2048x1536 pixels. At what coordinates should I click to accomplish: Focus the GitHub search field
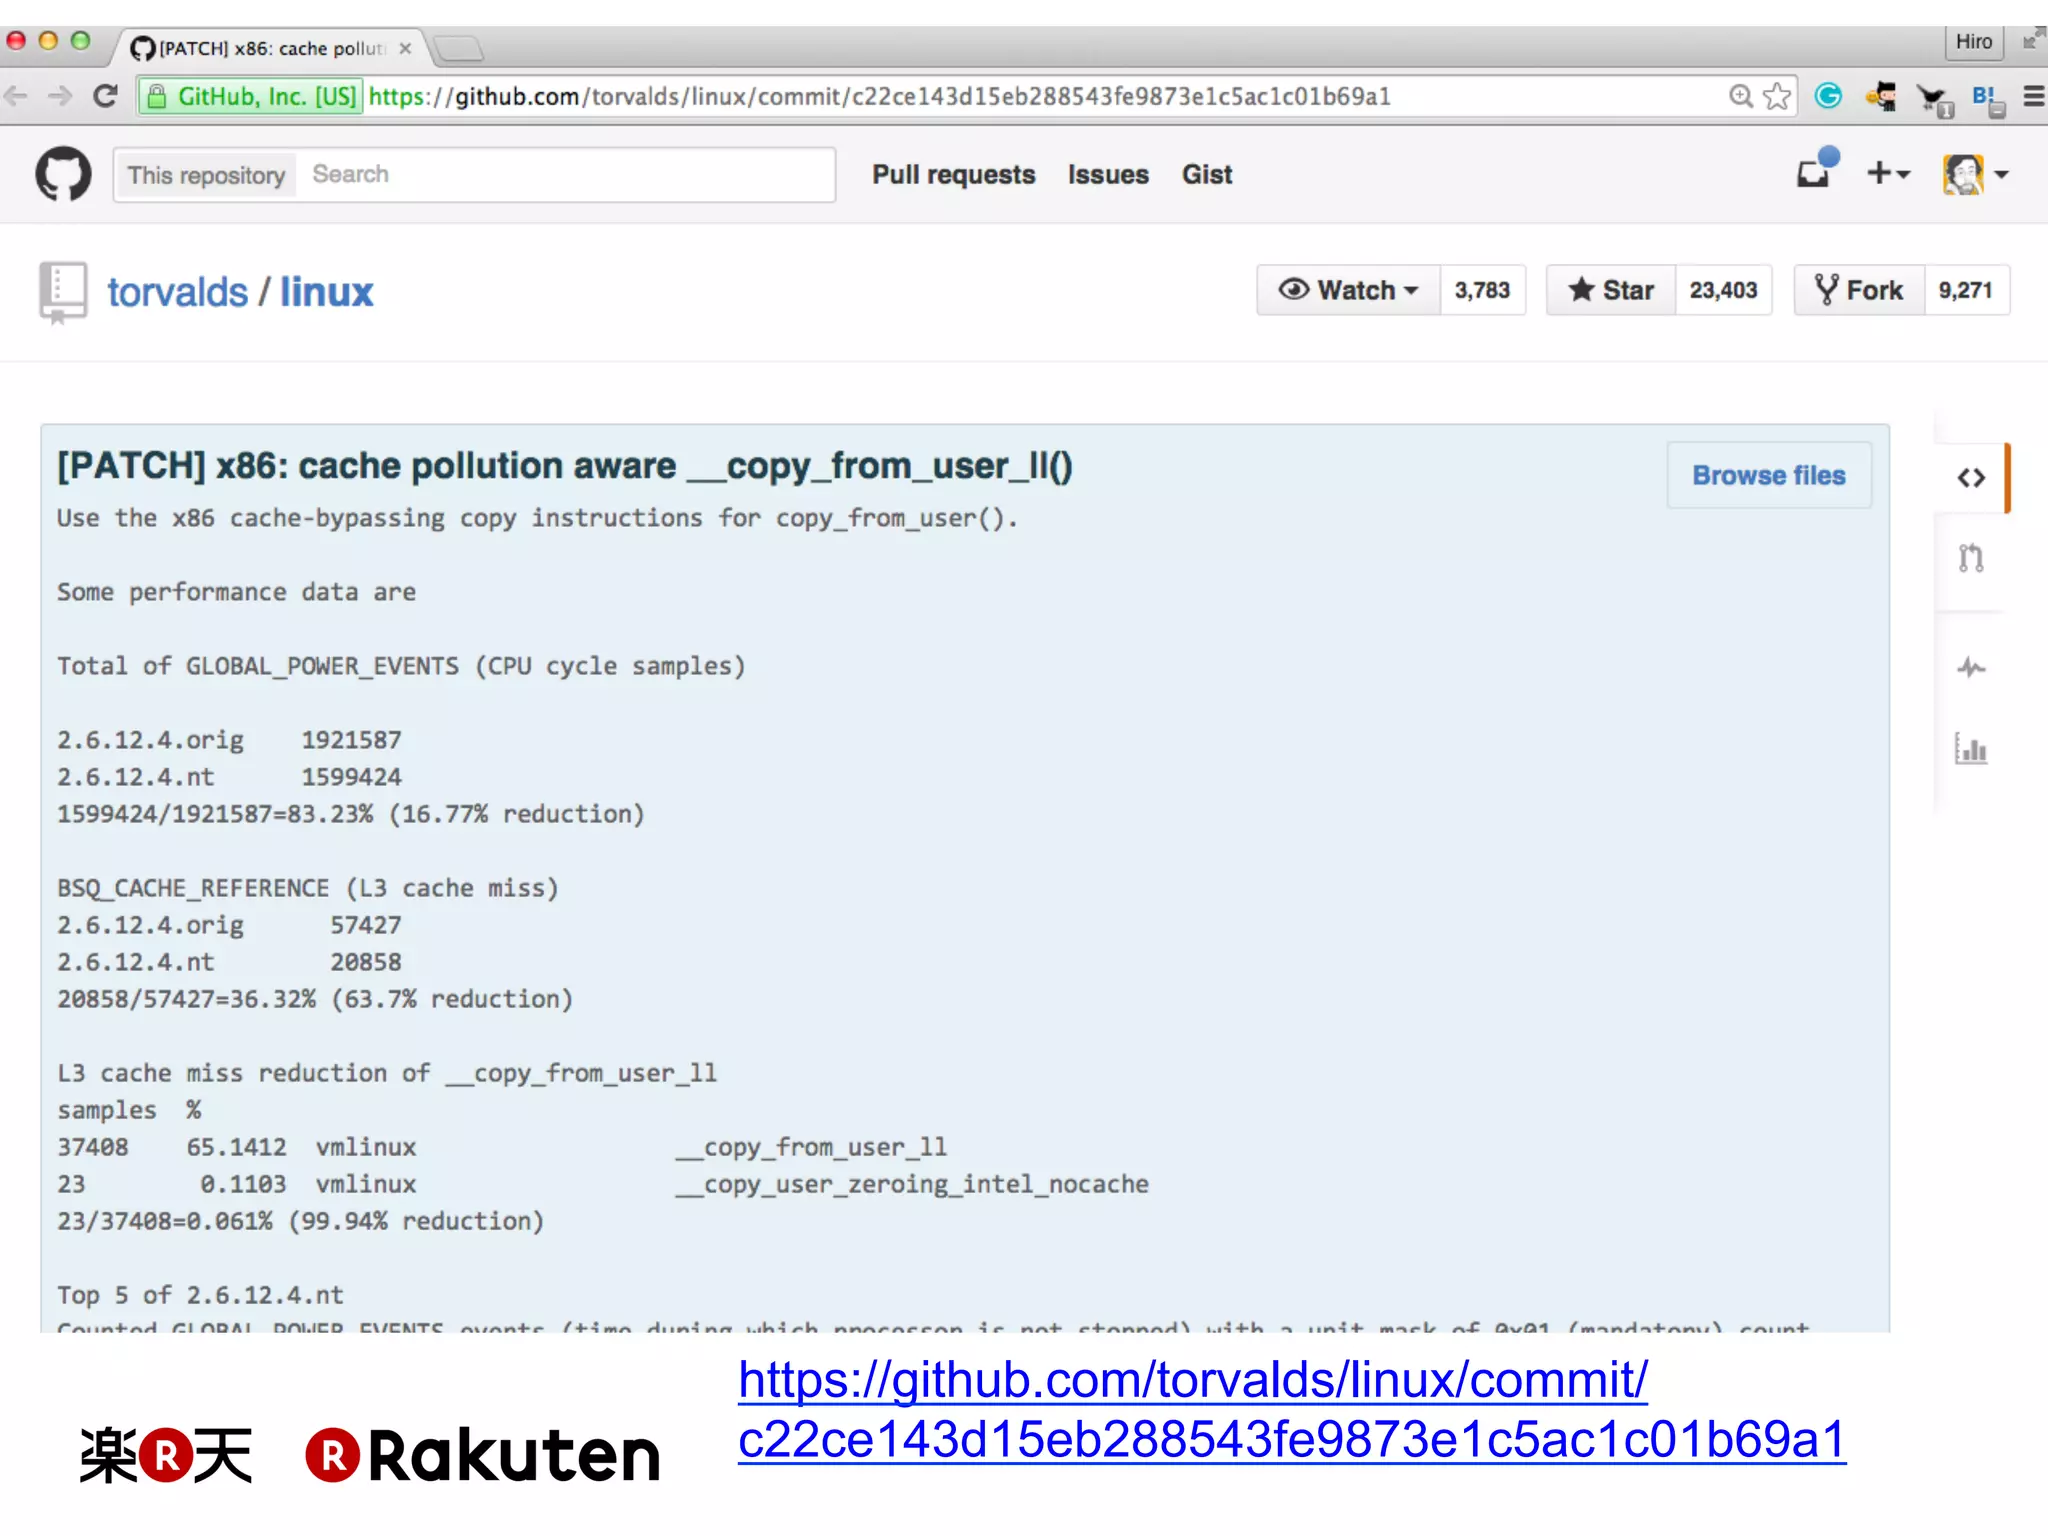coord(565,175)
